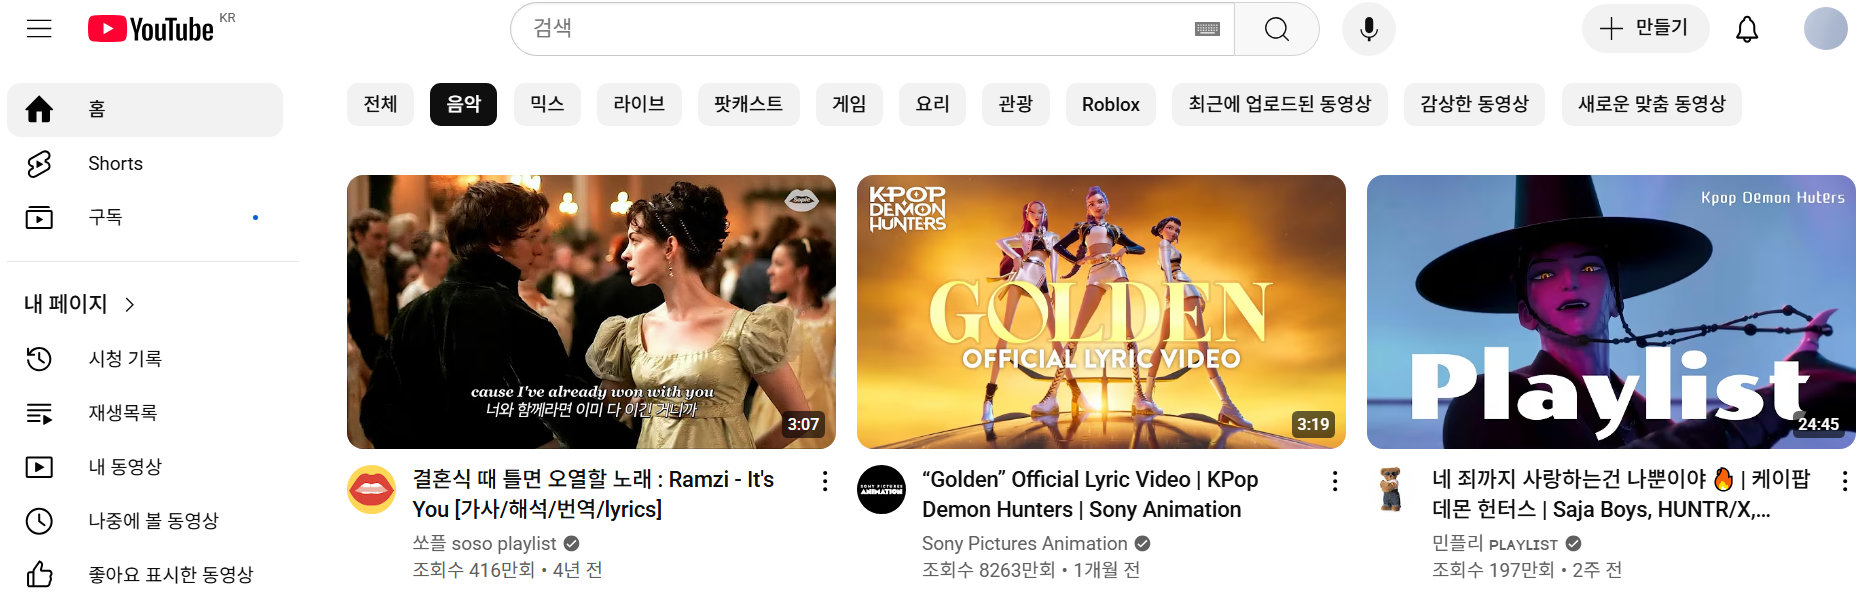Select the 라이브 filter chip

(x=639, y=104)
